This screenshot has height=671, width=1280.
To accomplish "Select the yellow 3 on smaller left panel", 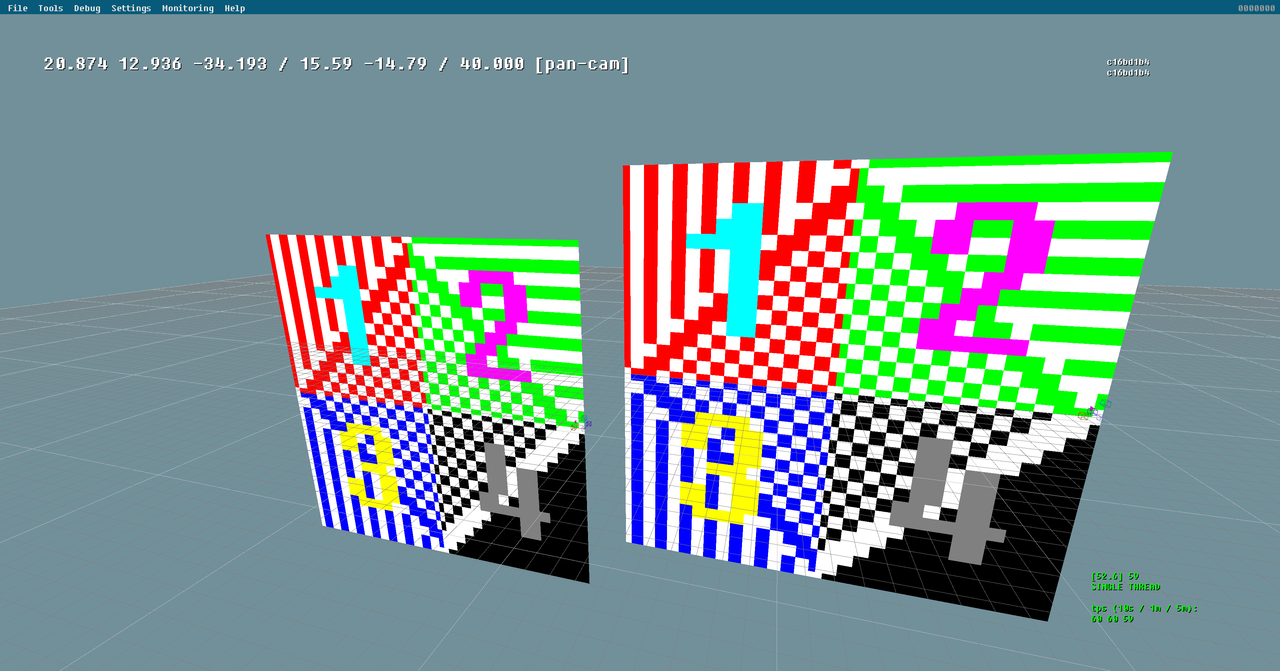I will (371, 466).
